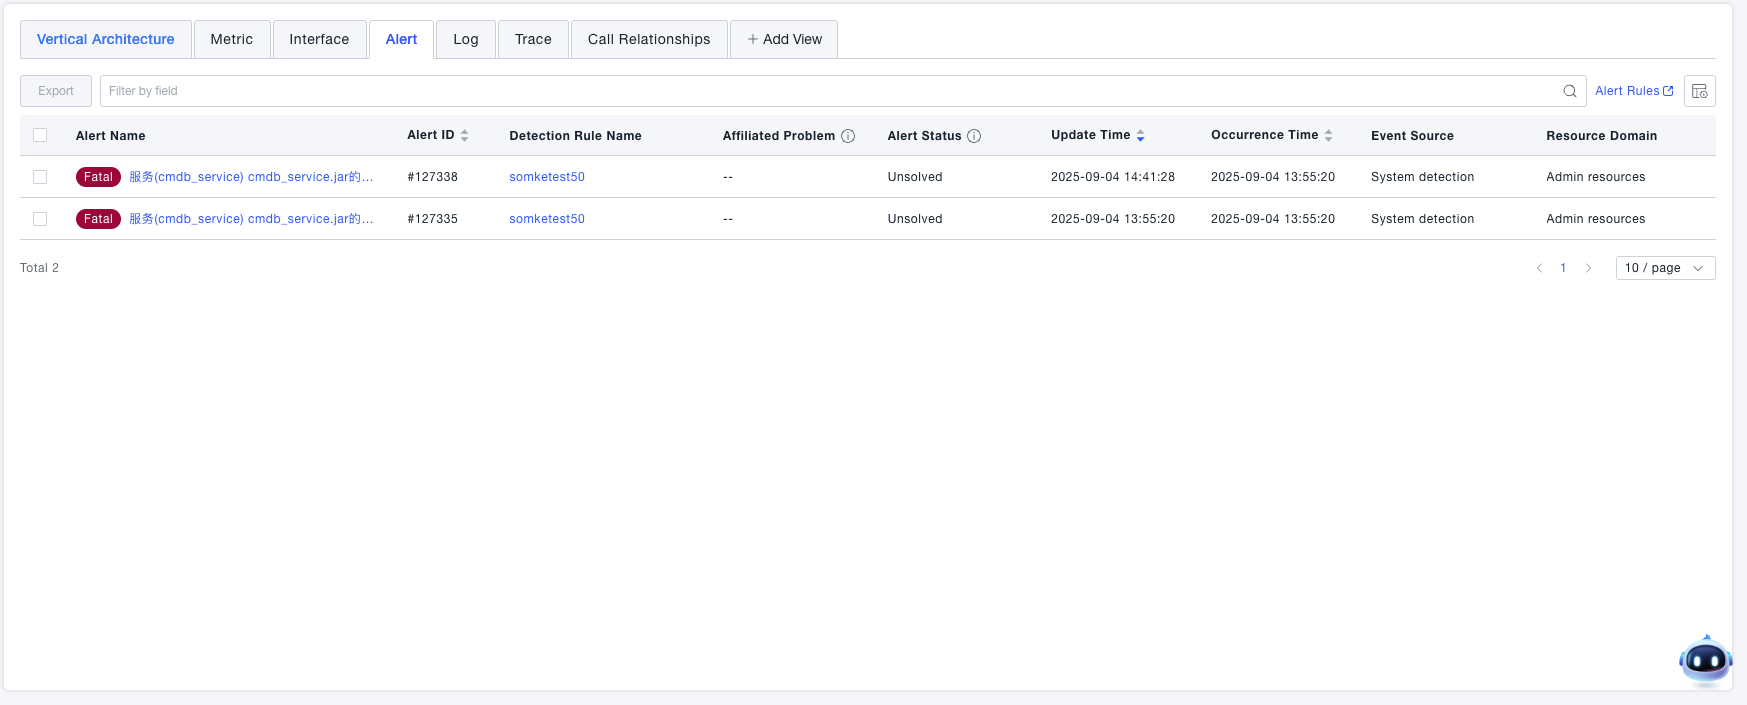1747x705 pixels.
Task: Open the column settings icon beside Alert Rules
Action: point(1699,91)
